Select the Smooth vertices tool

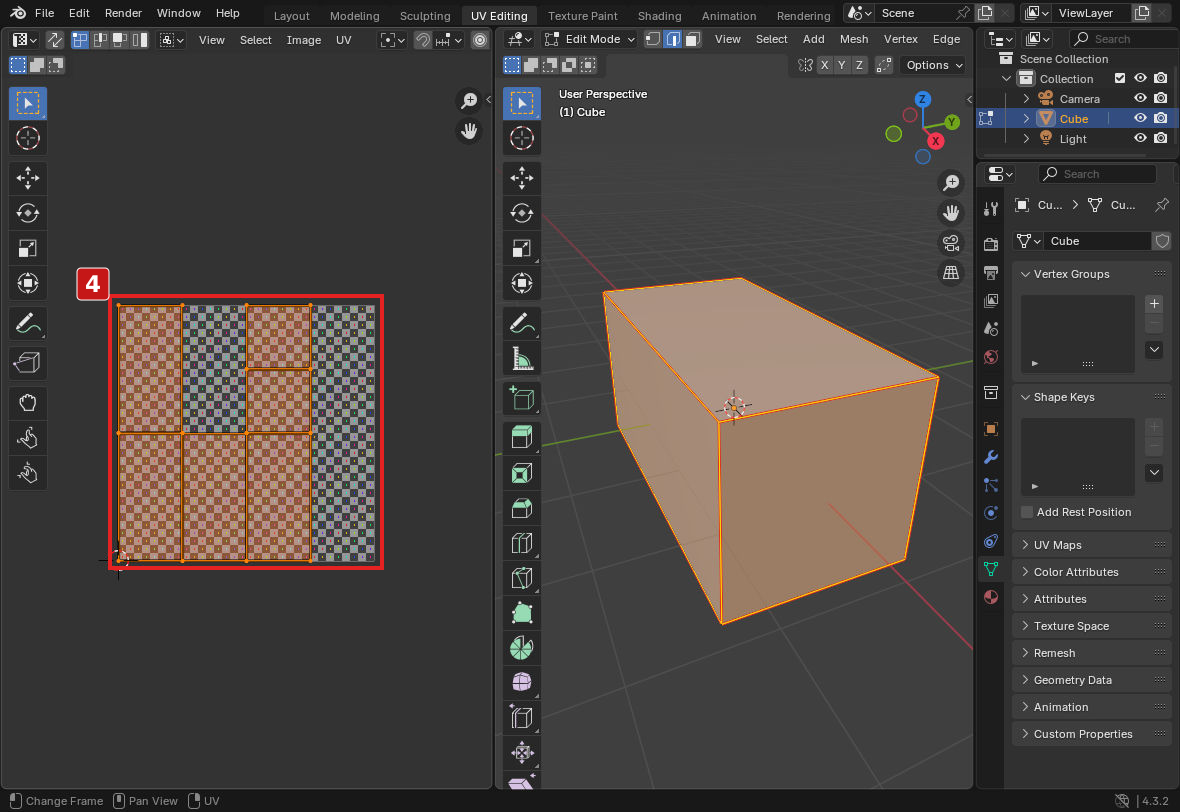click(522, 683)
